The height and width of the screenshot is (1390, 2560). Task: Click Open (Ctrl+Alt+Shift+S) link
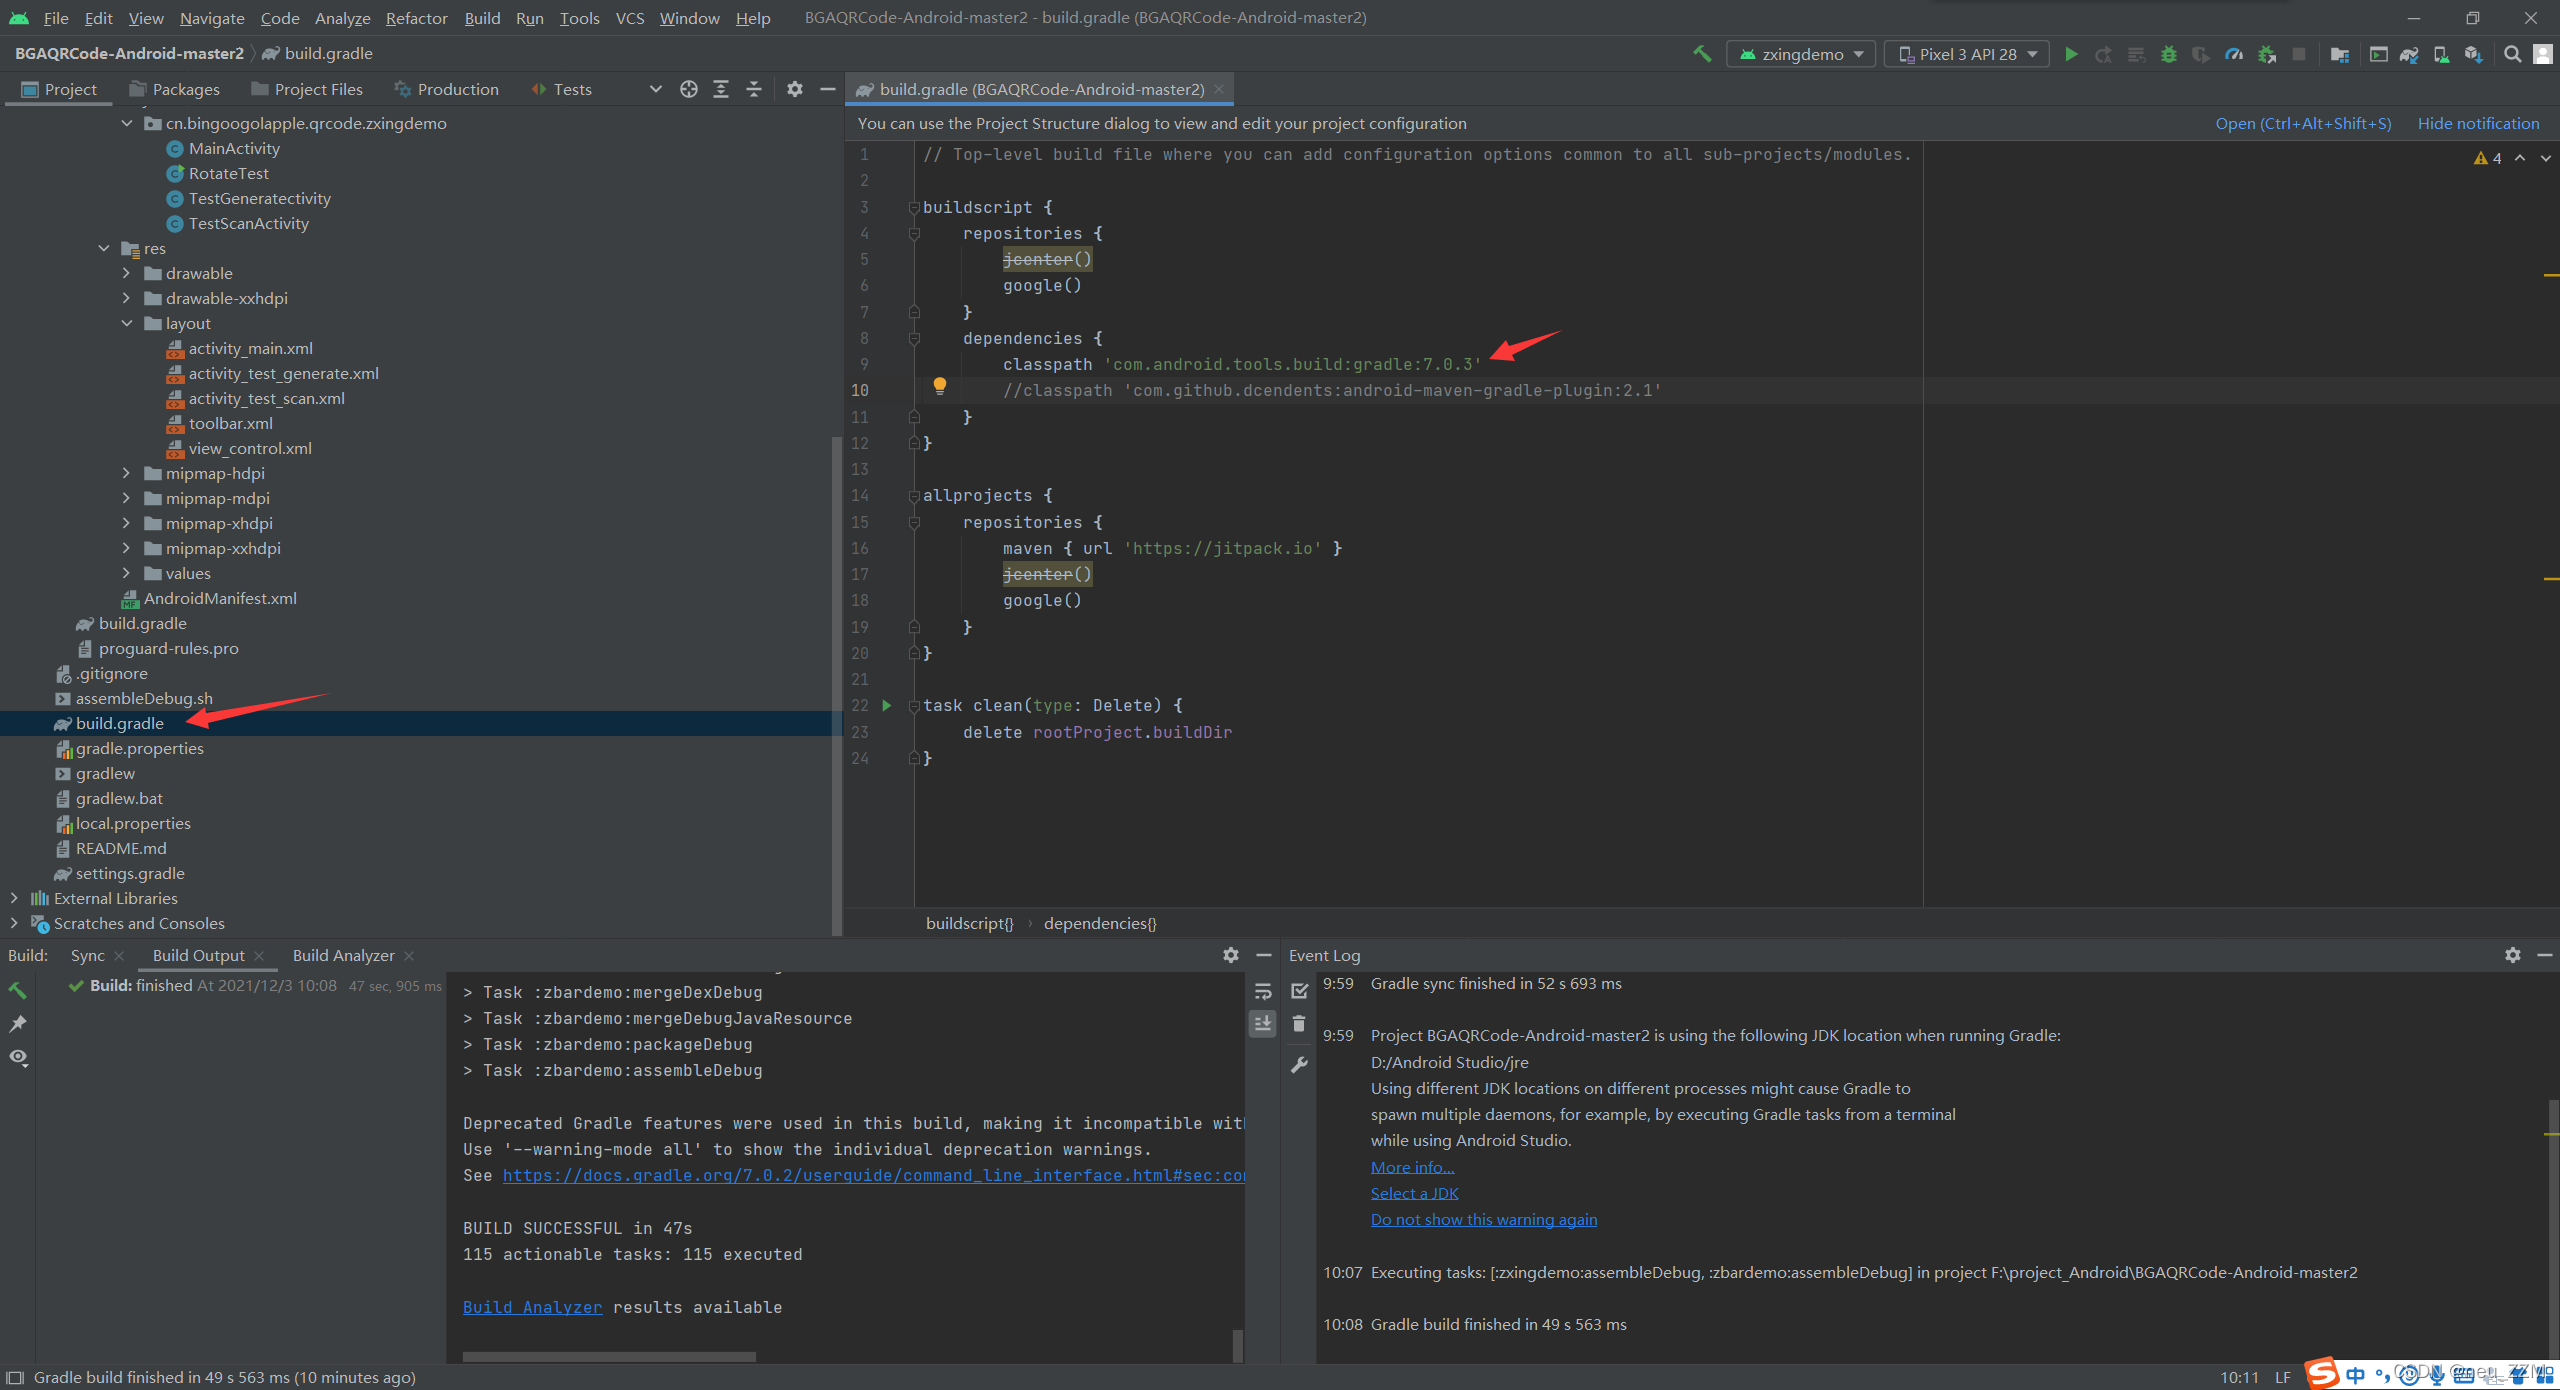click(2303, 123)
